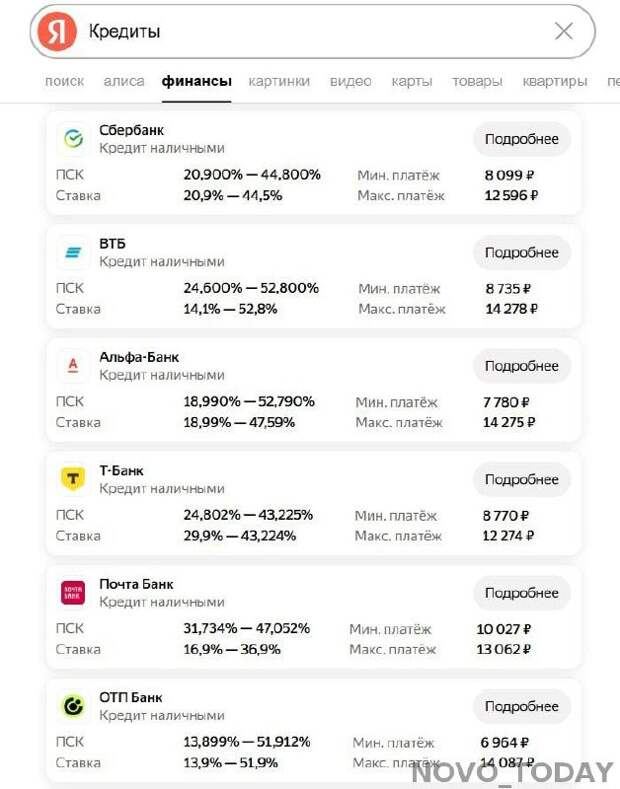Click the Yandex logo icon
Viewport: 620px width, 789px height.
[57, 32]
